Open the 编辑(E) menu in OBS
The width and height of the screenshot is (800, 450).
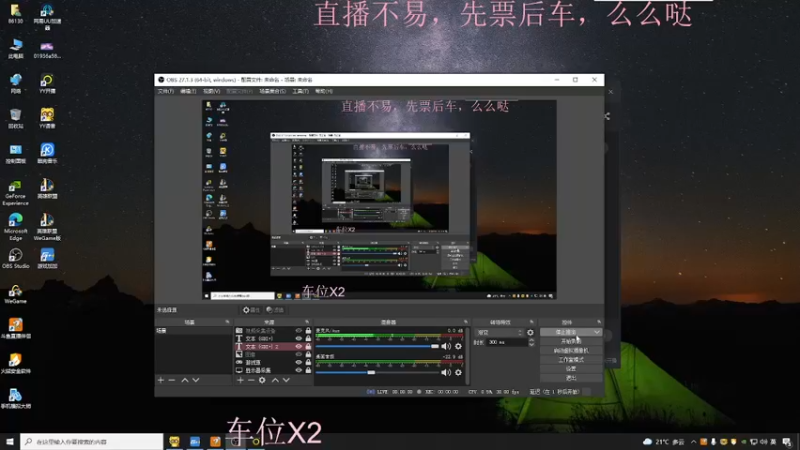pos(188,91)
